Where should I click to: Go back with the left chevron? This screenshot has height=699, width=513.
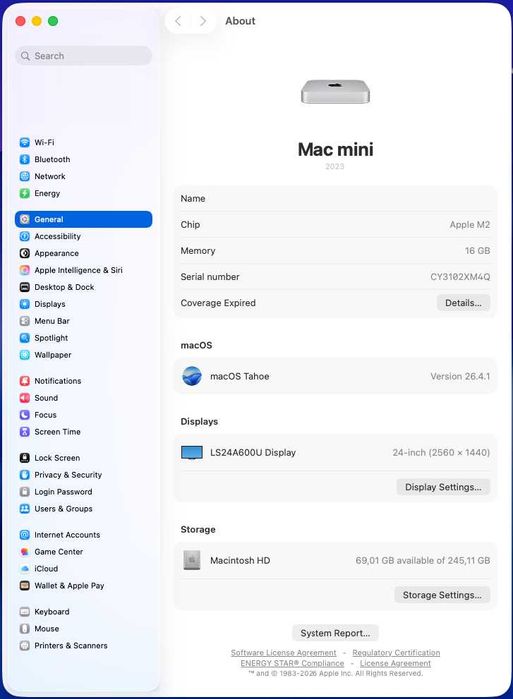pos(178,21)
